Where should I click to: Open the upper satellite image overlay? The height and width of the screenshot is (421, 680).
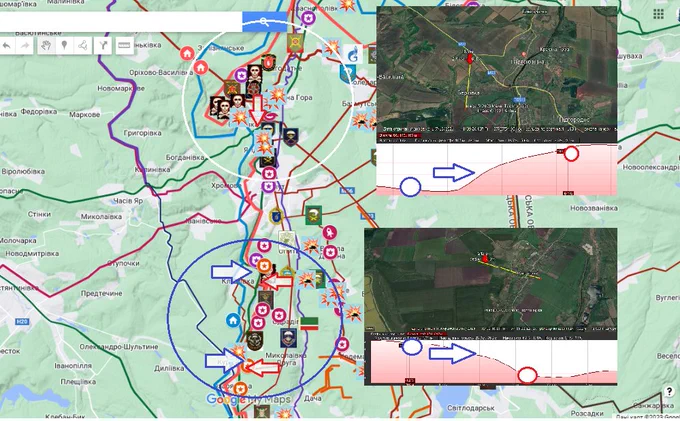[x=497, y=74]
